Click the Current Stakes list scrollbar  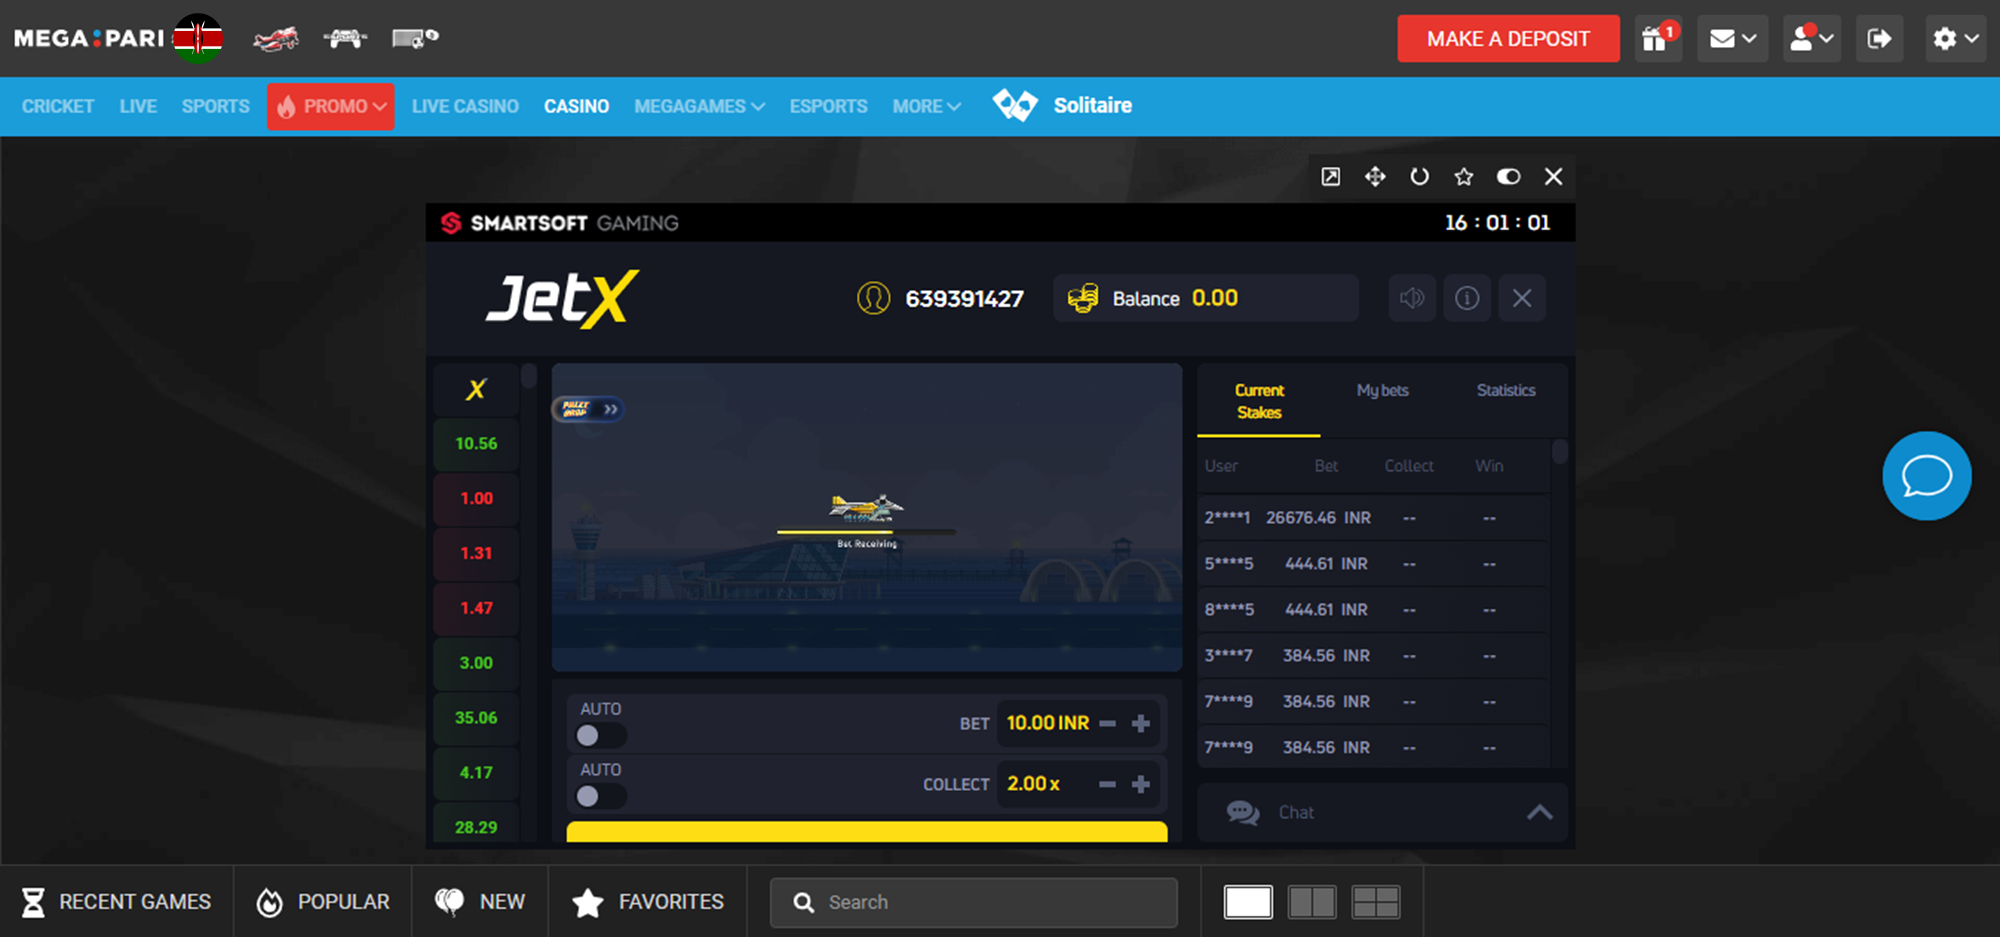coord(1559,452)
